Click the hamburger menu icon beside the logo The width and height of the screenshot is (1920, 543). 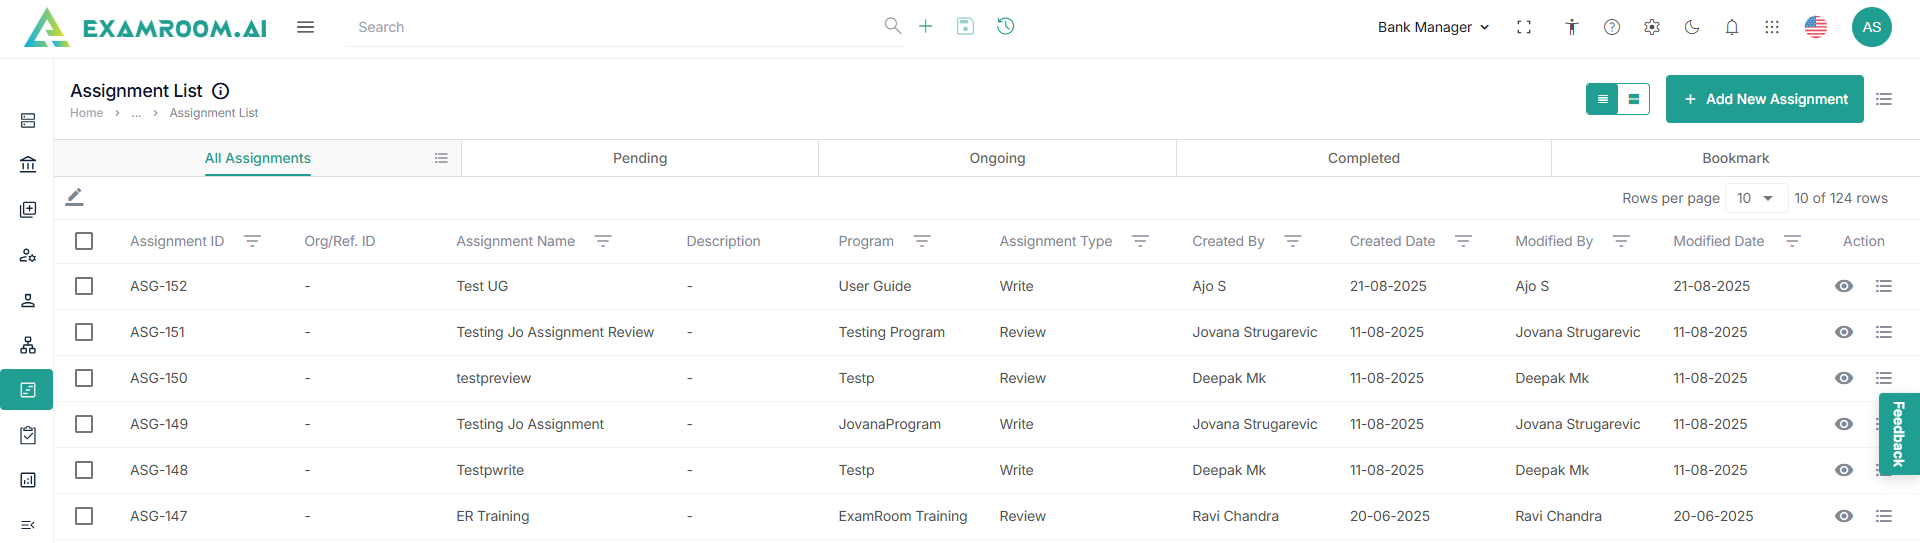[x=305, y=27]
